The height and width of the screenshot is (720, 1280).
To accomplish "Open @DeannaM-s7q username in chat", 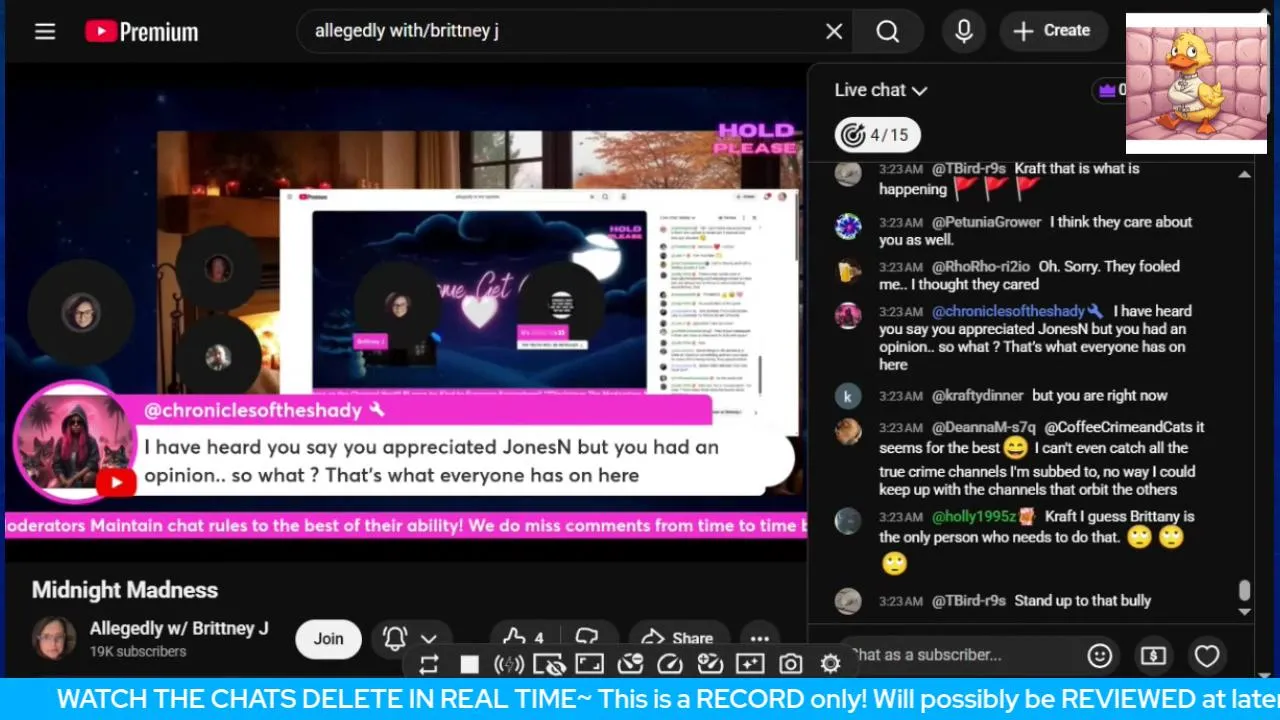I will pyautogui.click(x=984, y=427).
